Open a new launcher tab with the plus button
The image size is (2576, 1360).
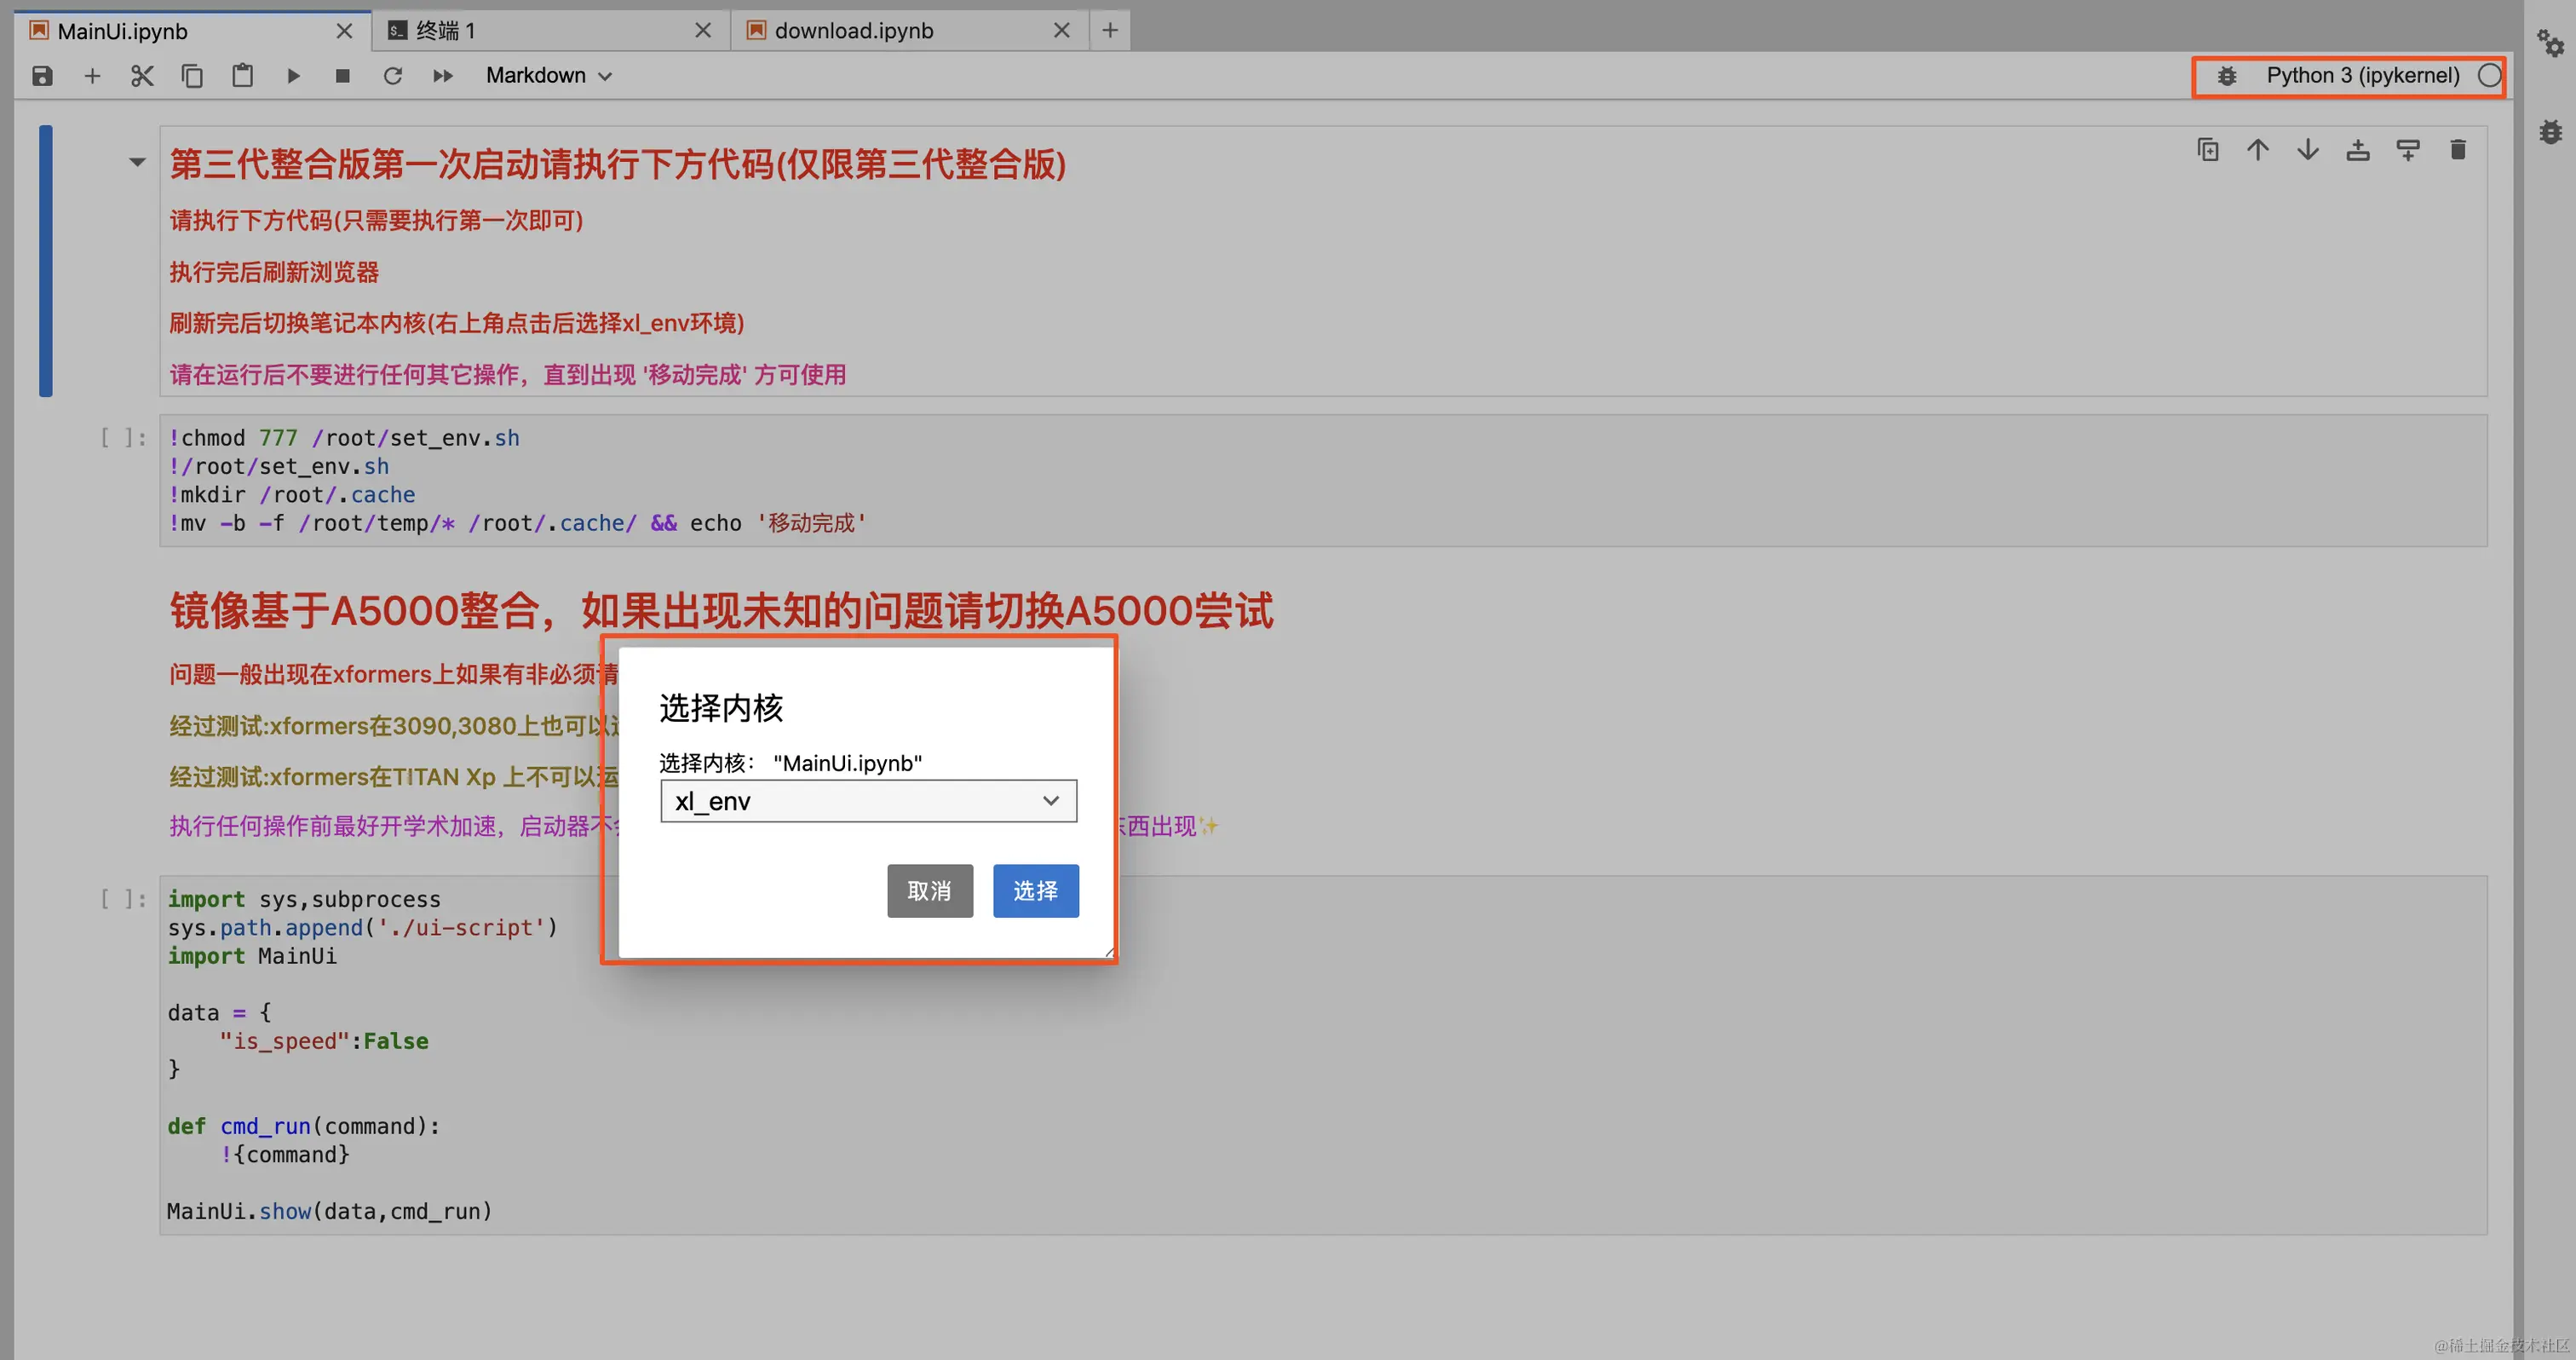tap(1110, 31)
